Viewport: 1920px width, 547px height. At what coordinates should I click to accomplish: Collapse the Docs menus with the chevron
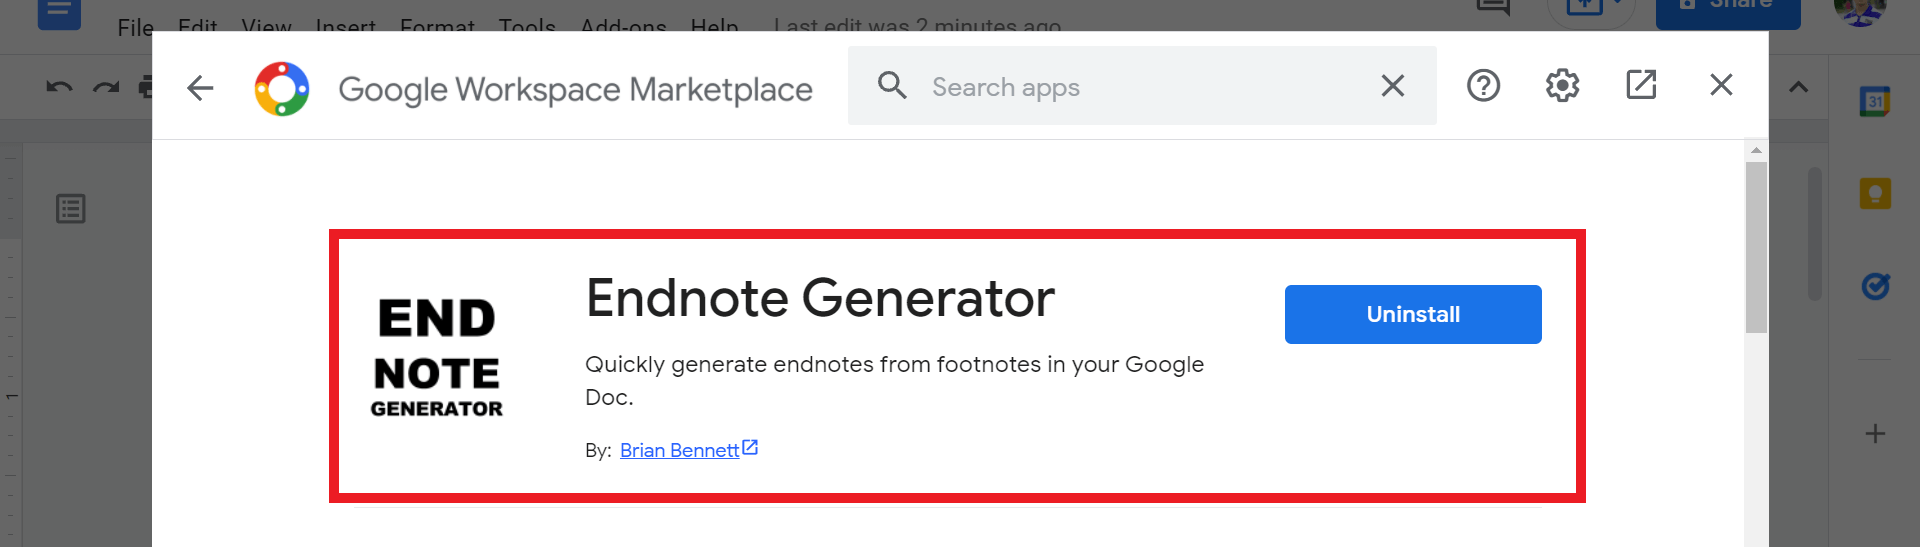point(1798,87)
